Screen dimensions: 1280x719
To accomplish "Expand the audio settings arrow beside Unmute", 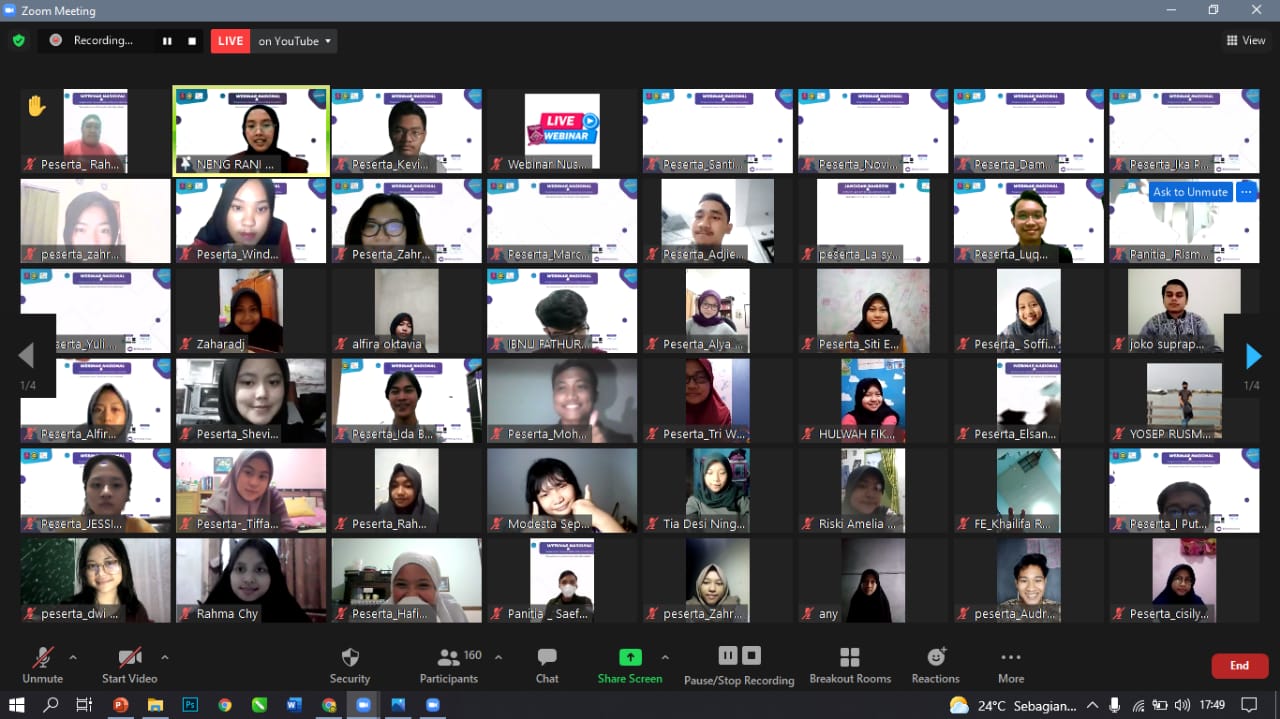I will click(x=73, y=657).
